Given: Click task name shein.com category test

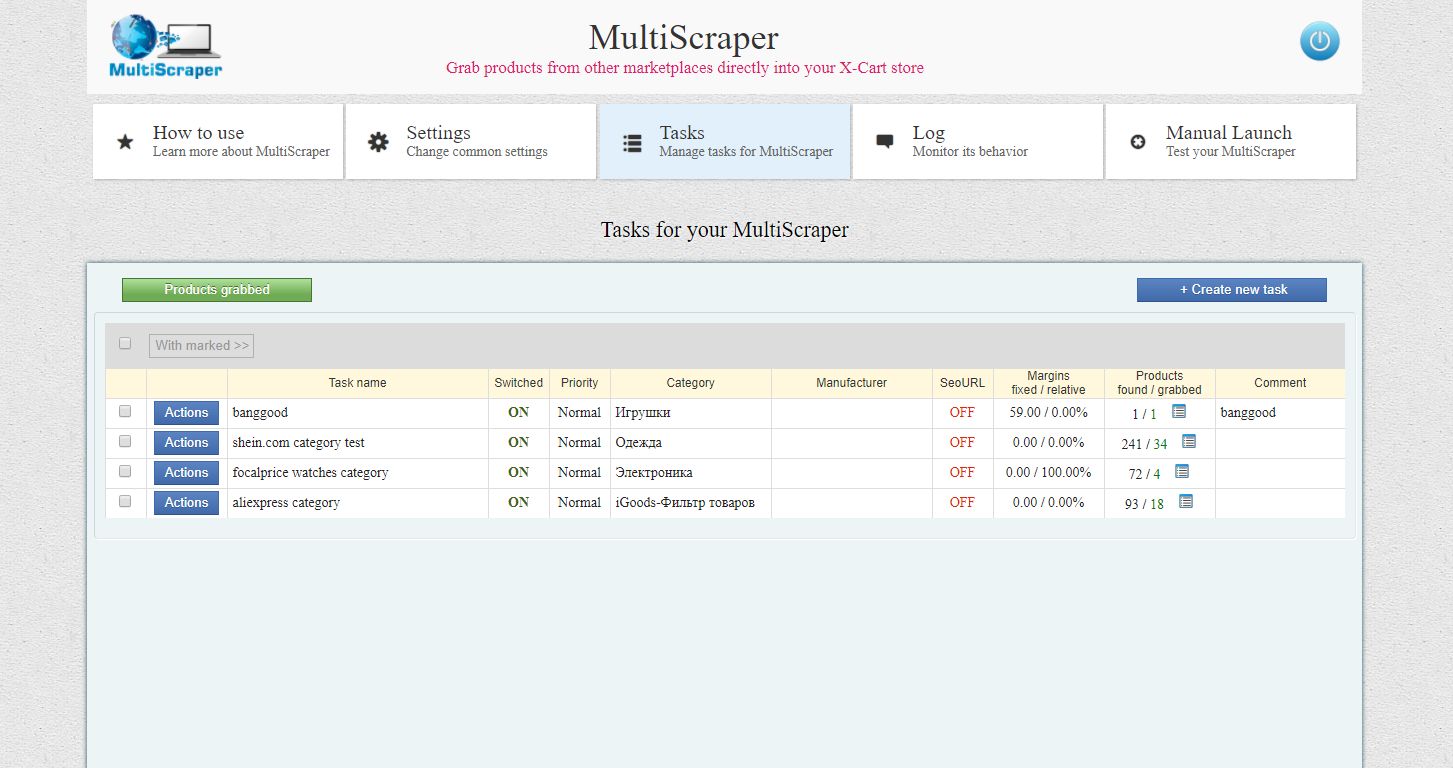Looking at the screenshot, I should 298,442.
